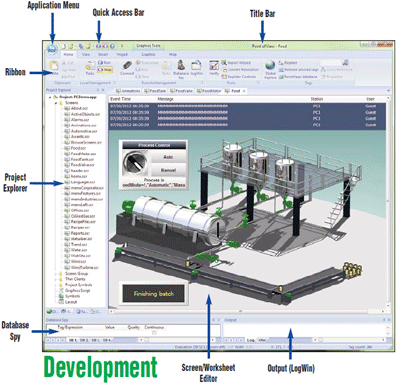Screen dimensions: 400x385
Task: Collapse the Project root node in Project Explorer
Action: [50, 97]
